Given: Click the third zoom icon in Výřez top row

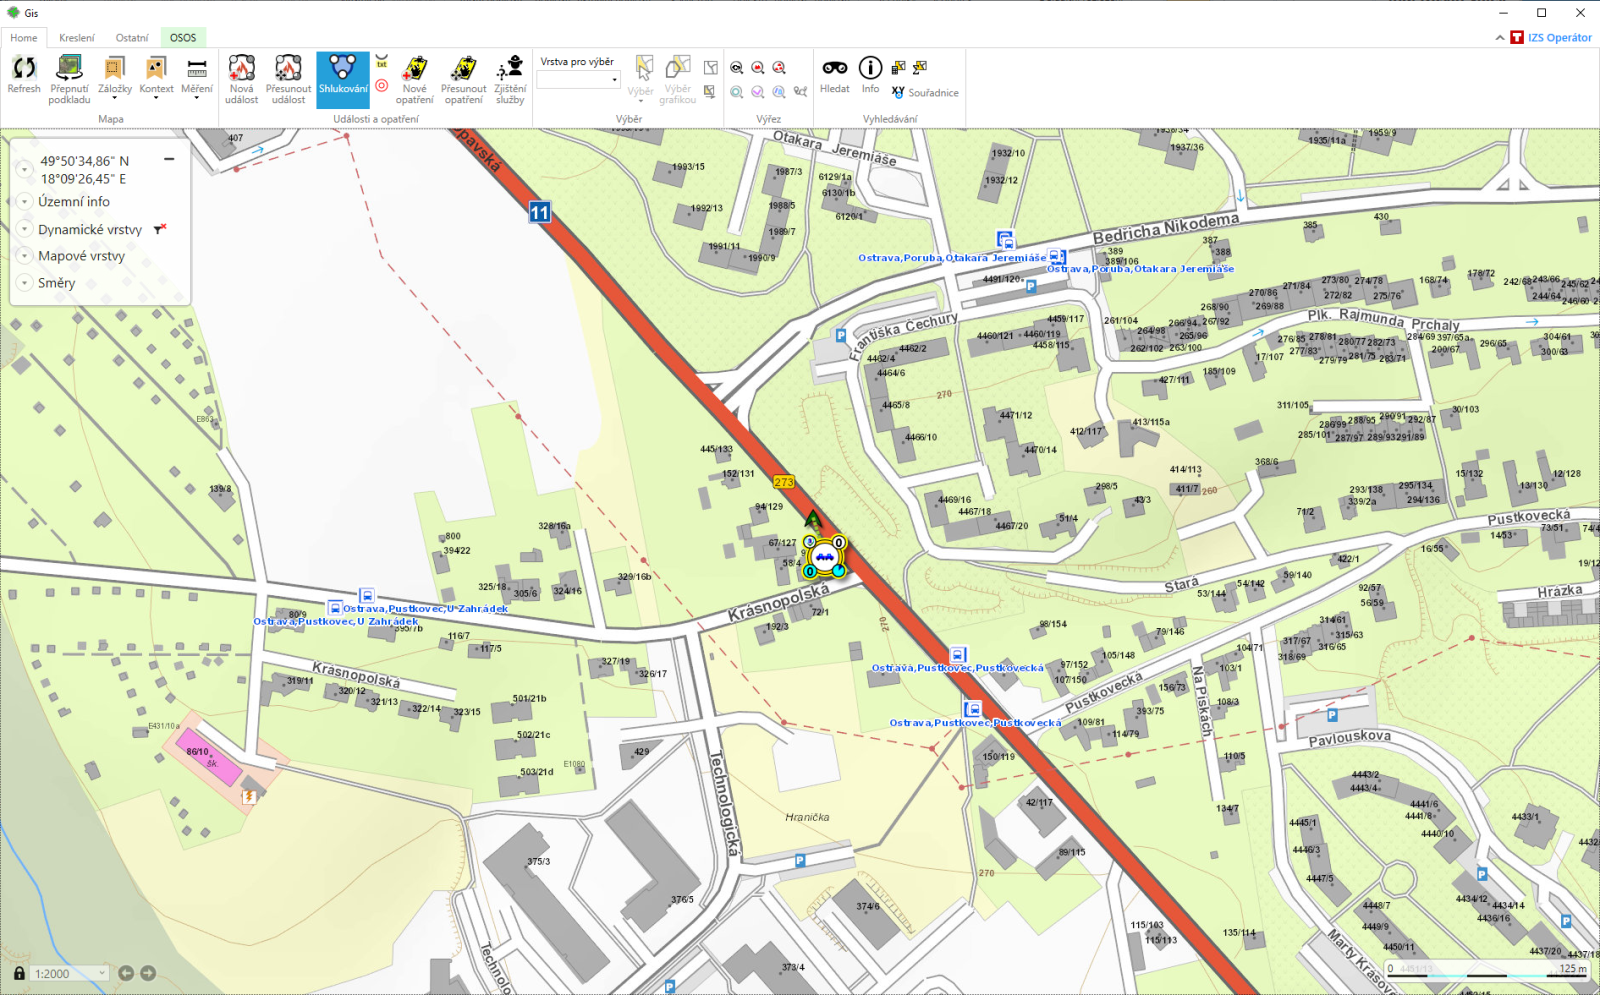Looking at the screenshot, I should 779,68.
